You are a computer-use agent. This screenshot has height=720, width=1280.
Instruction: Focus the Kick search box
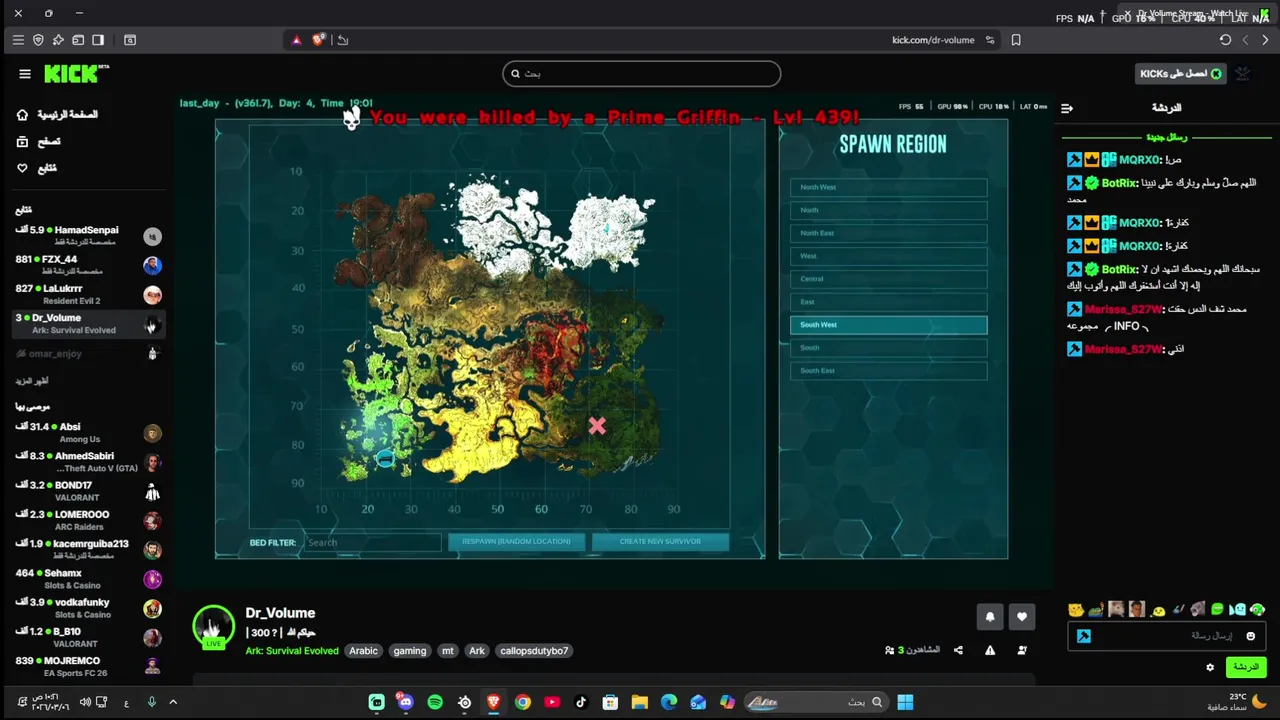click(641, 73)
